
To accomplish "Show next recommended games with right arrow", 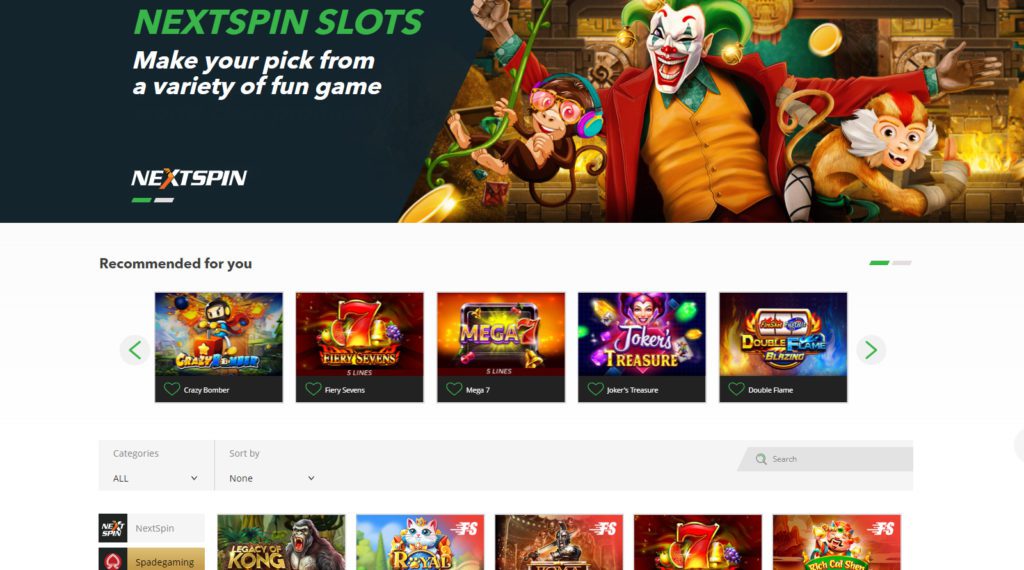I will [871, 350].
